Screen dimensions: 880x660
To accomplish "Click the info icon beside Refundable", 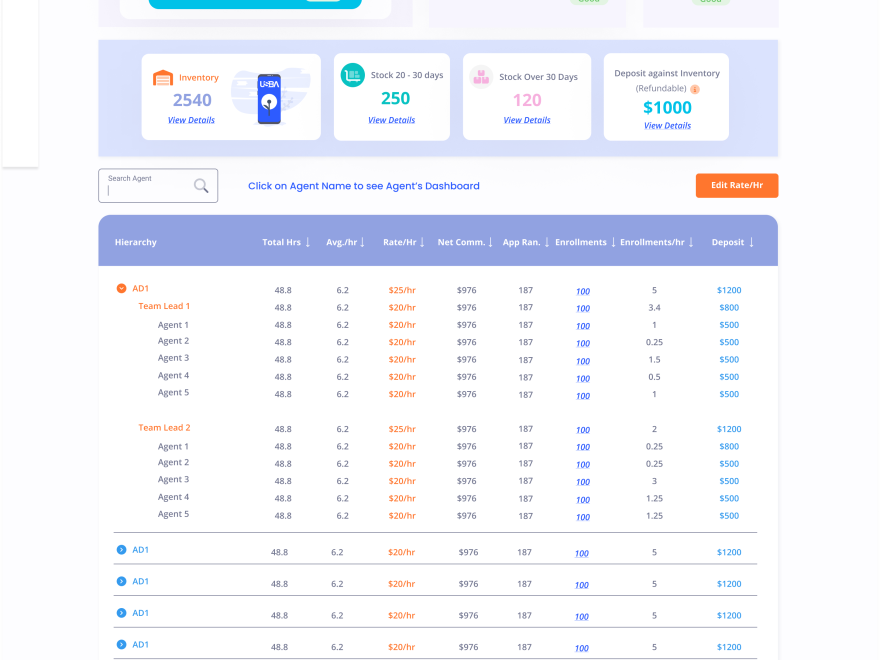I will point(695,89).
